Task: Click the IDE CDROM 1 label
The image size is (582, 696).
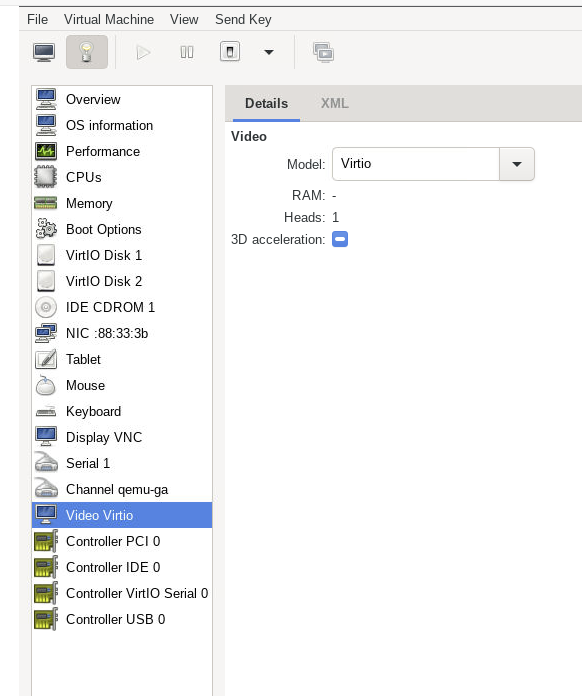Action: pyautogui.click(x=111, y=307)
